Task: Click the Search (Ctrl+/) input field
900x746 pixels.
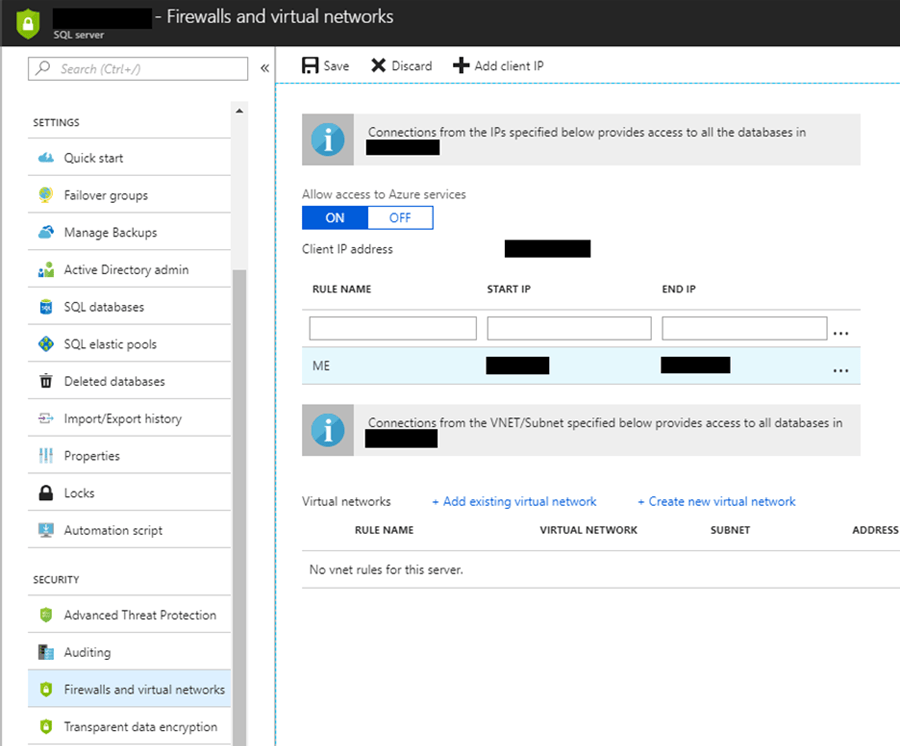Action: [x=138, y=69]
